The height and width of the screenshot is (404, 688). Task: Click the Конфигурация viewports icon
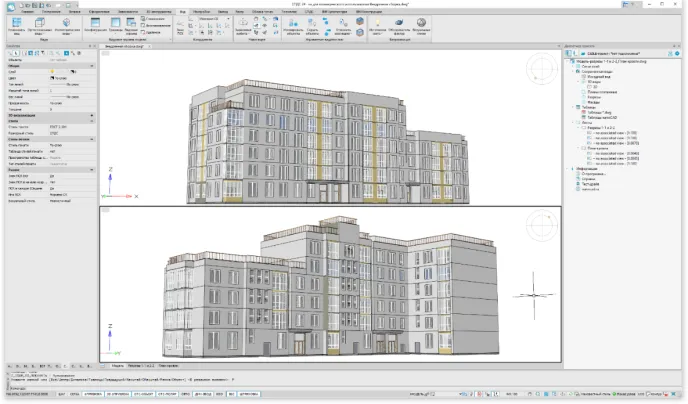point(93,23)
